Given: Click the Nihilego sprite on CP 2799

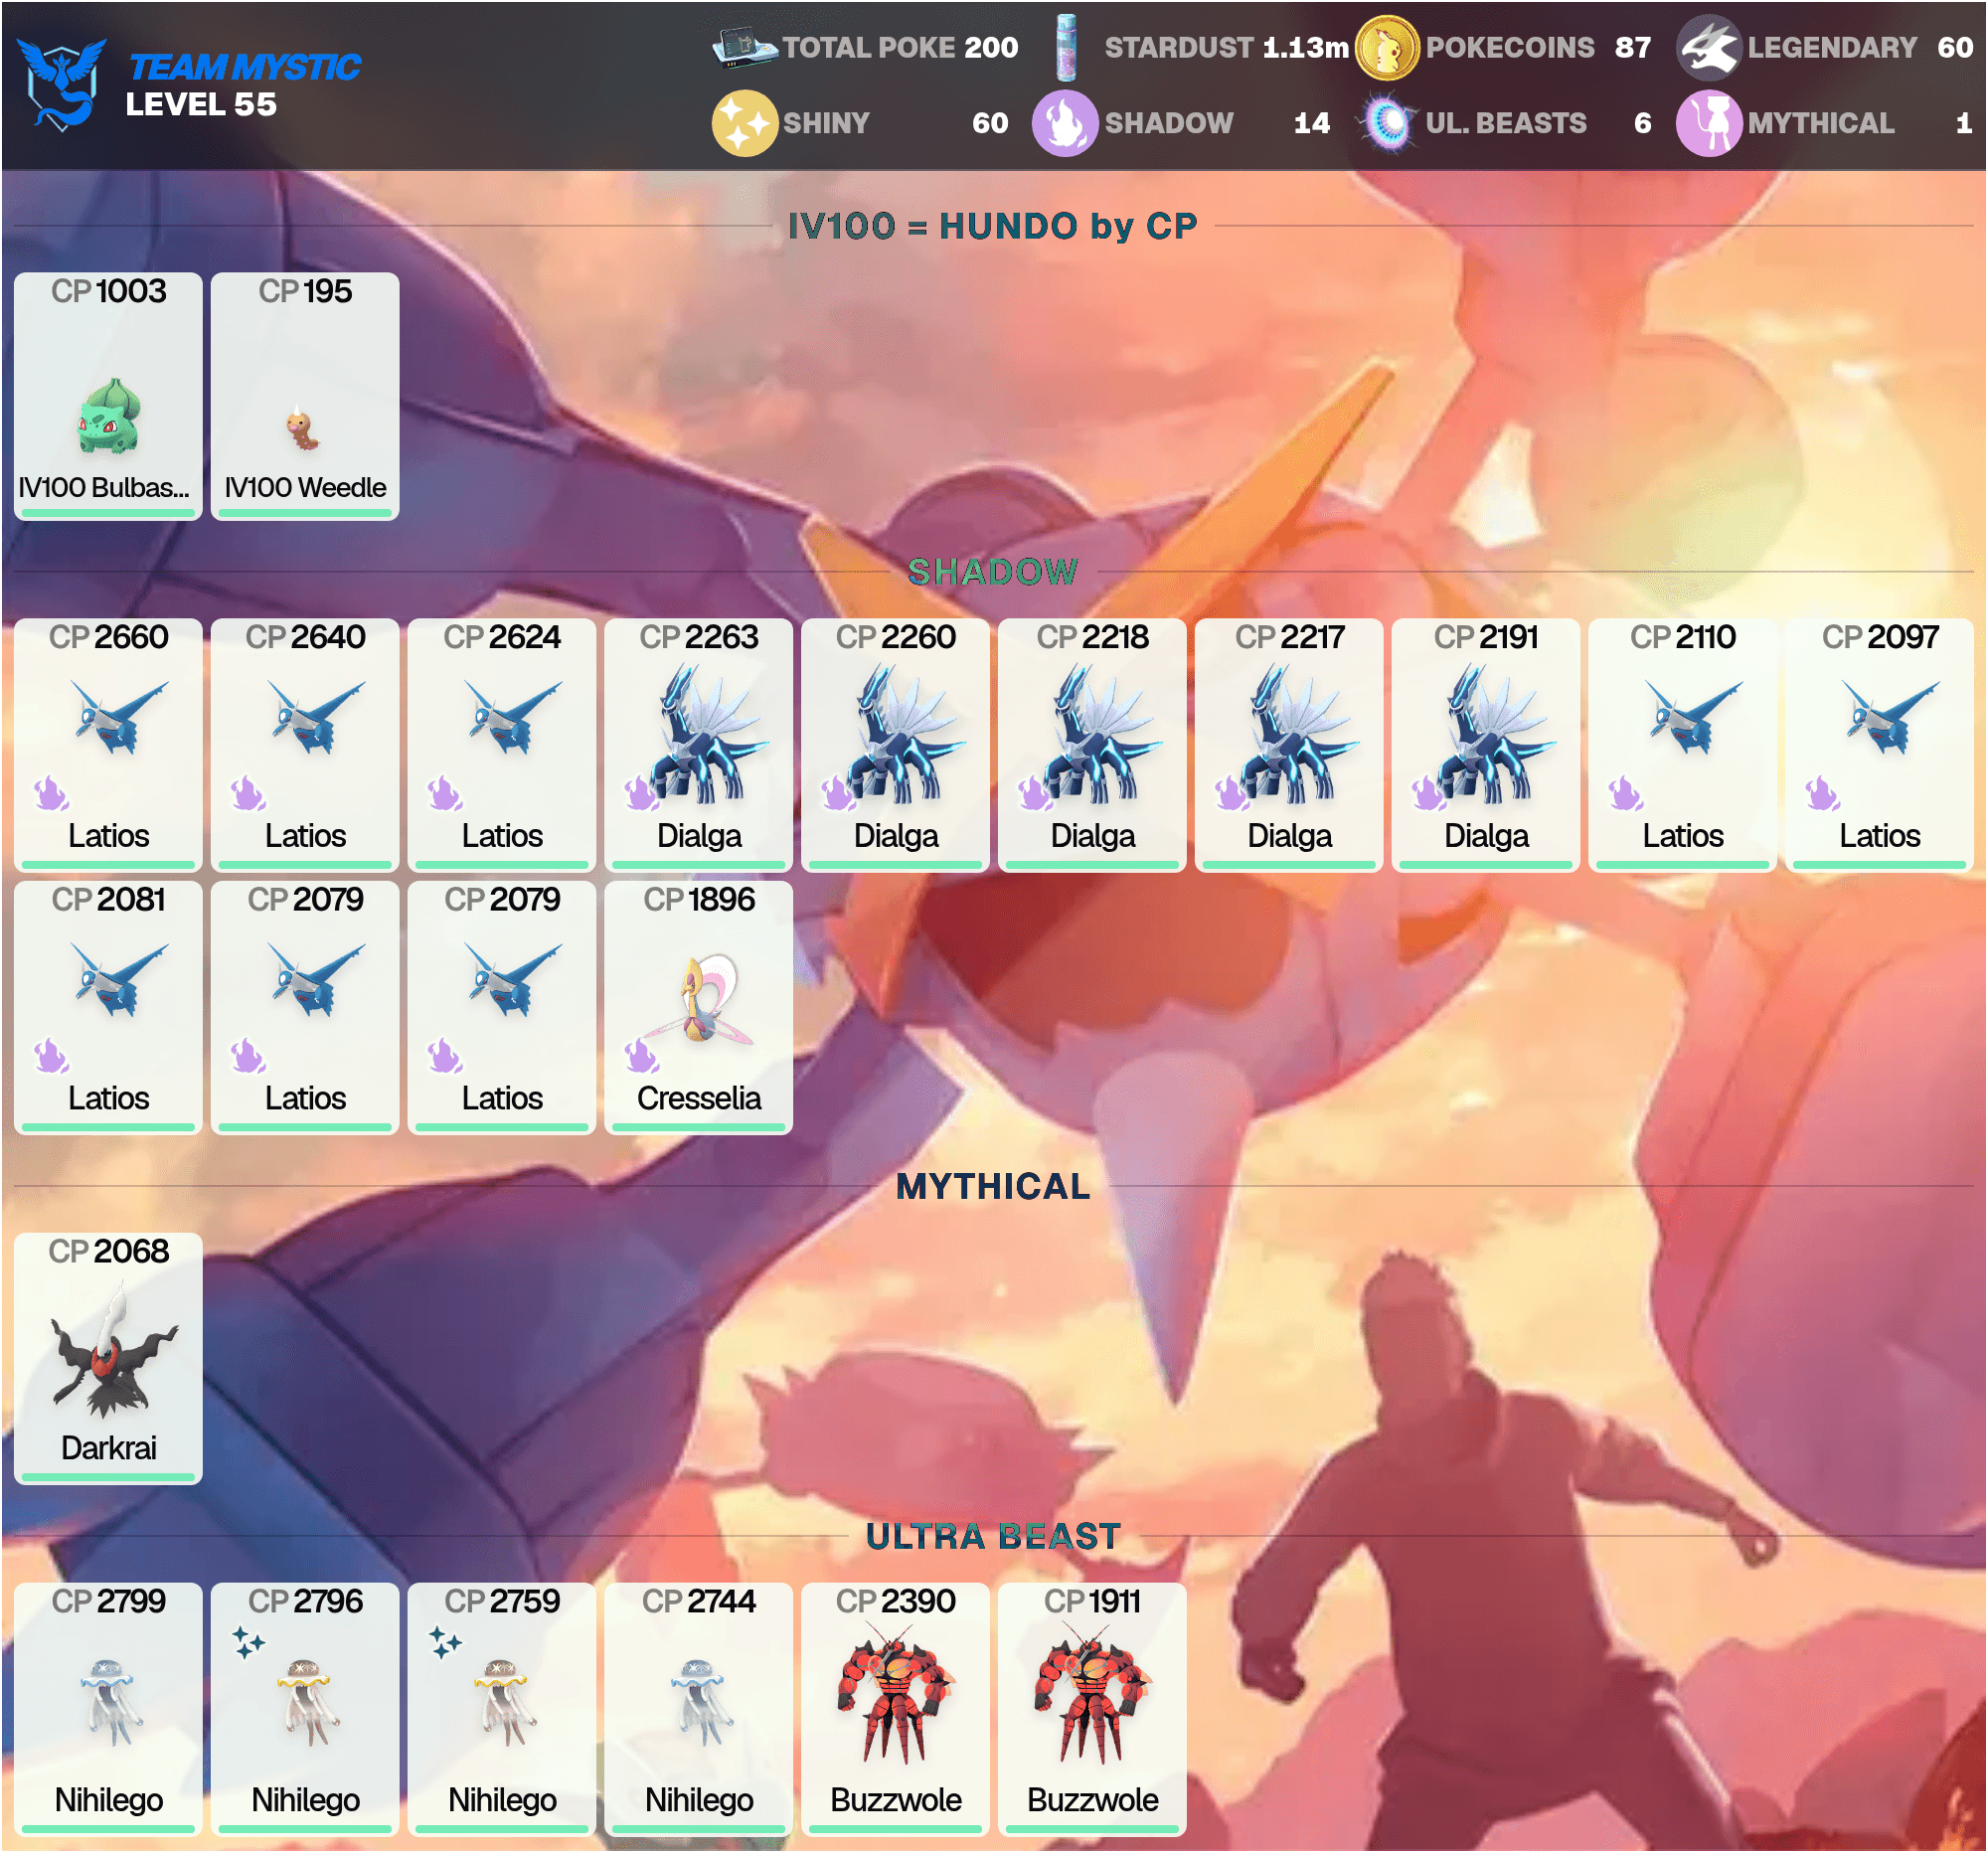Looking at the screenshot, I should (x=109, y=1702).
